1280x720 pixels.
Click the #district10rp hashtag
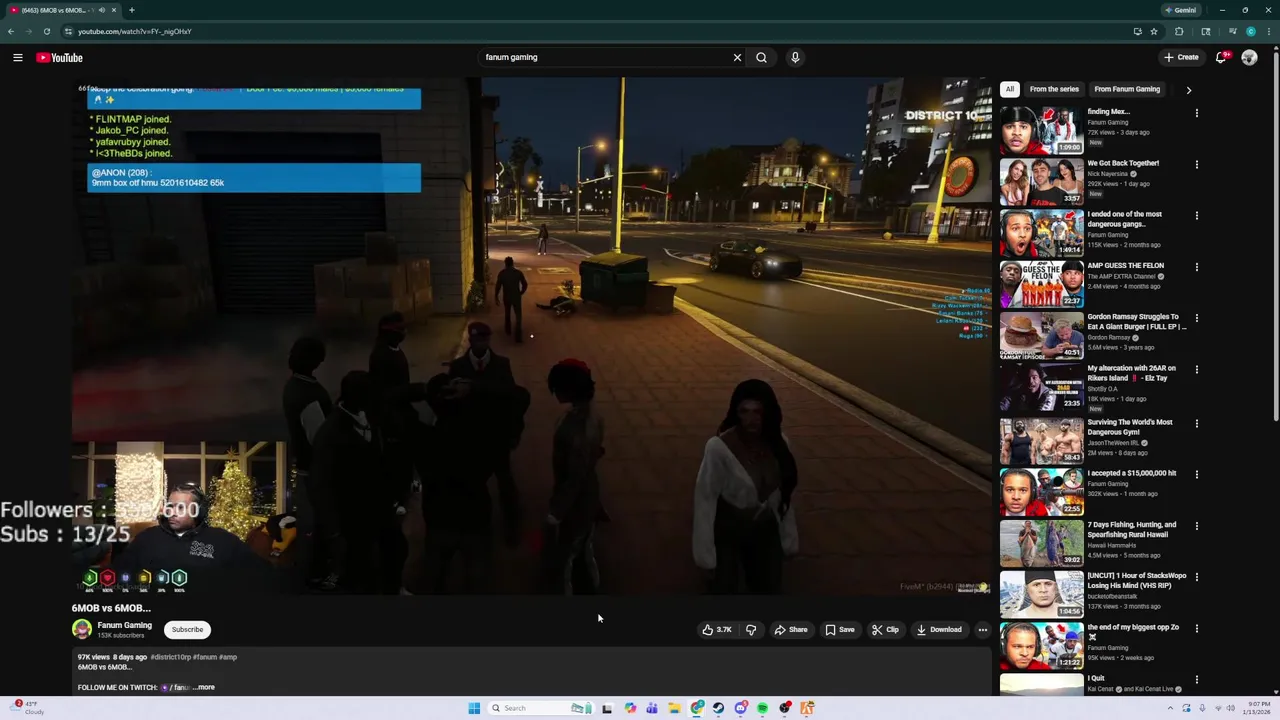pyautogui.click(x=170, y=657)
